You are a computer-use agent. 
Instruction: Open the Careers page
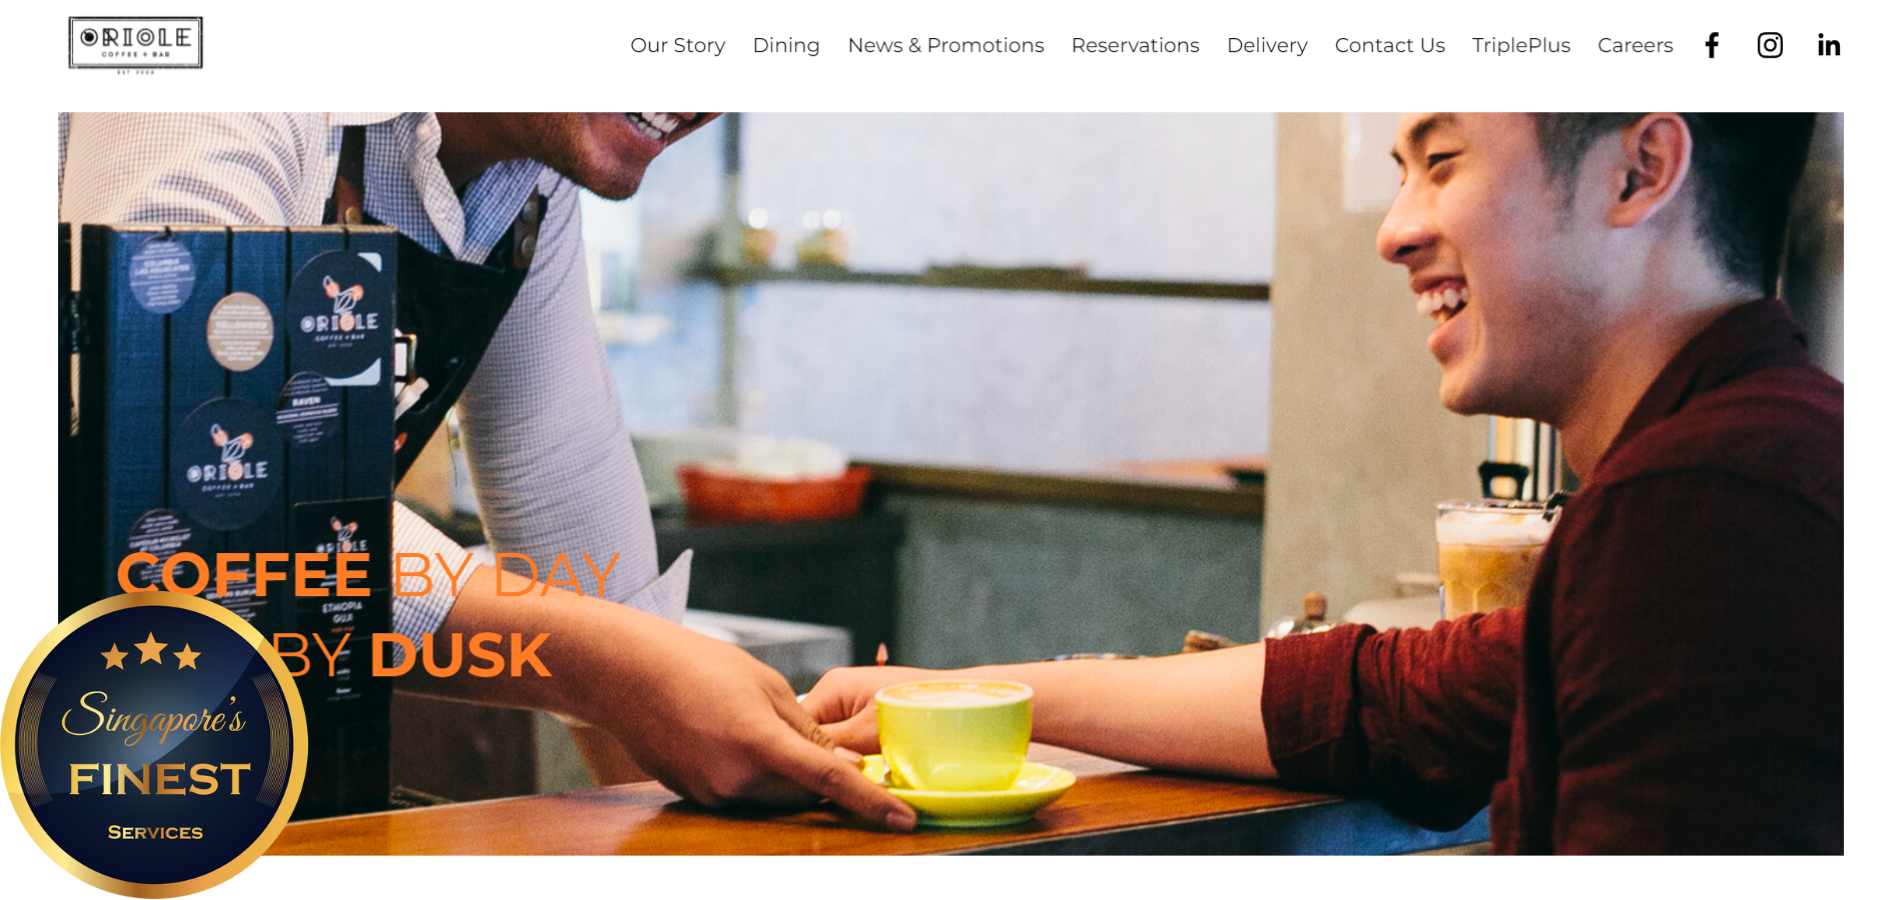pos(1635,45)
